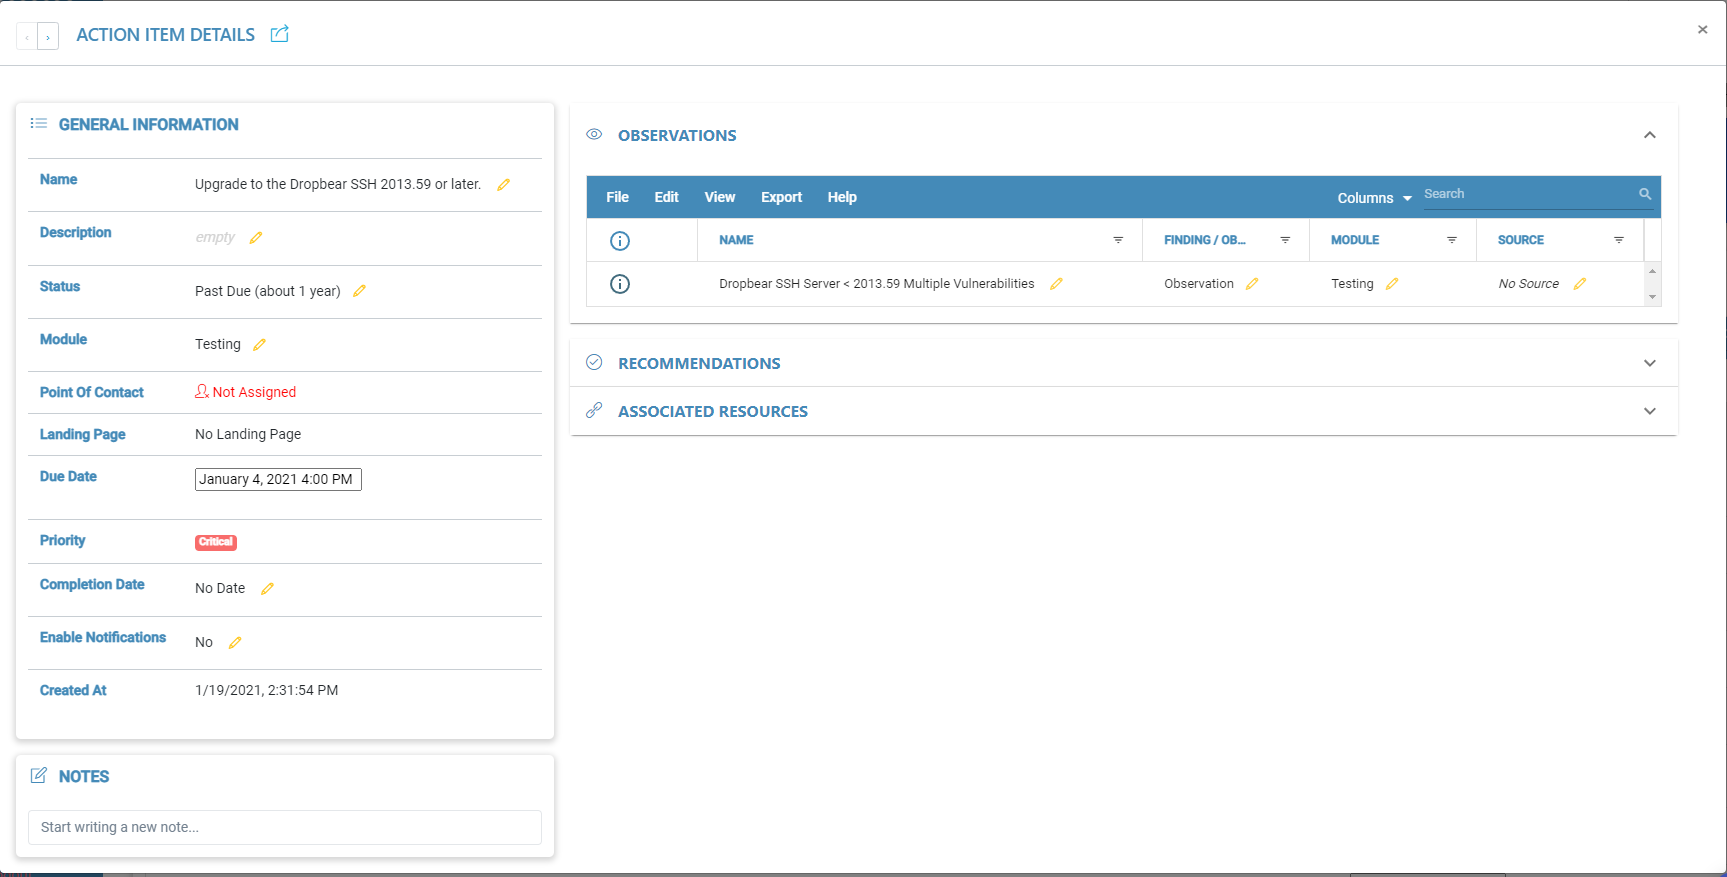The image size is (1727, 877).
Task: Go to the next action item arrow
Action: pyautogui.click(x=48, y=37)
